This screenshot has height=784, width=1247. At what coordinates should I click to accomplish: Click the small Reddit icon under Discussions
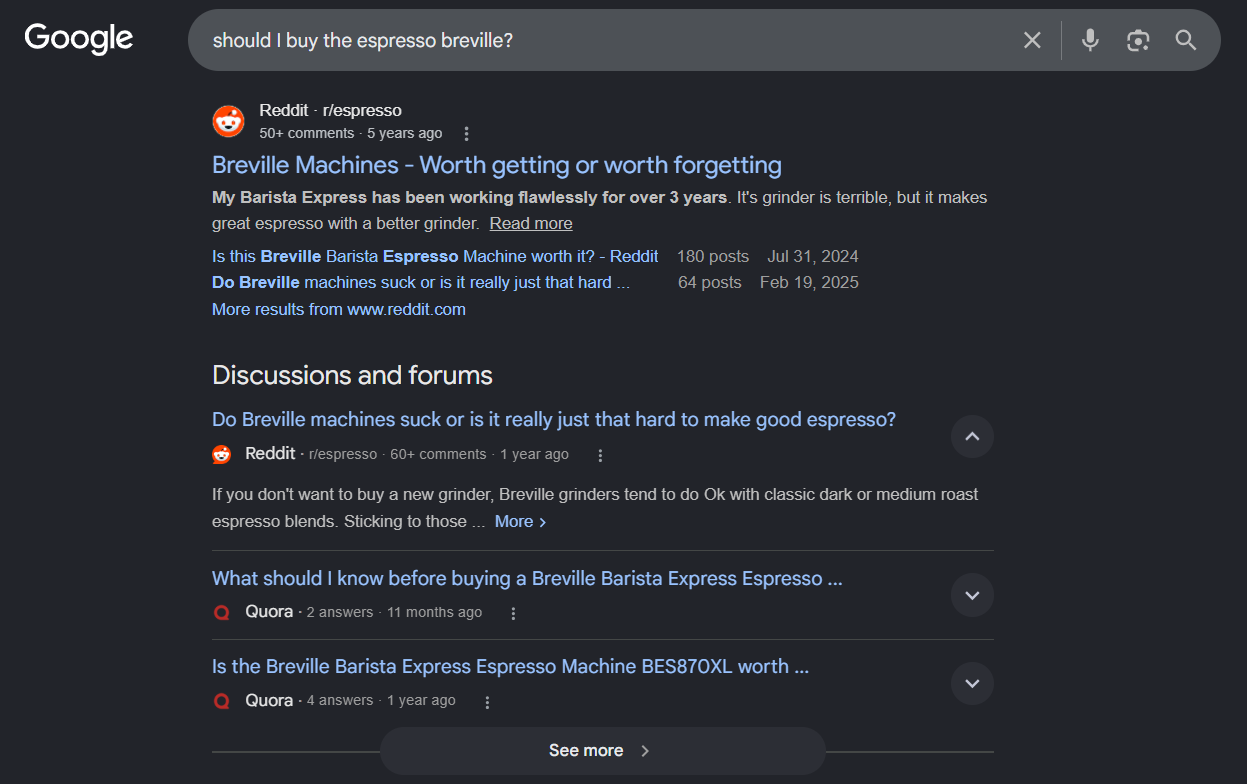pyautogui.click(x=222, y=455)
